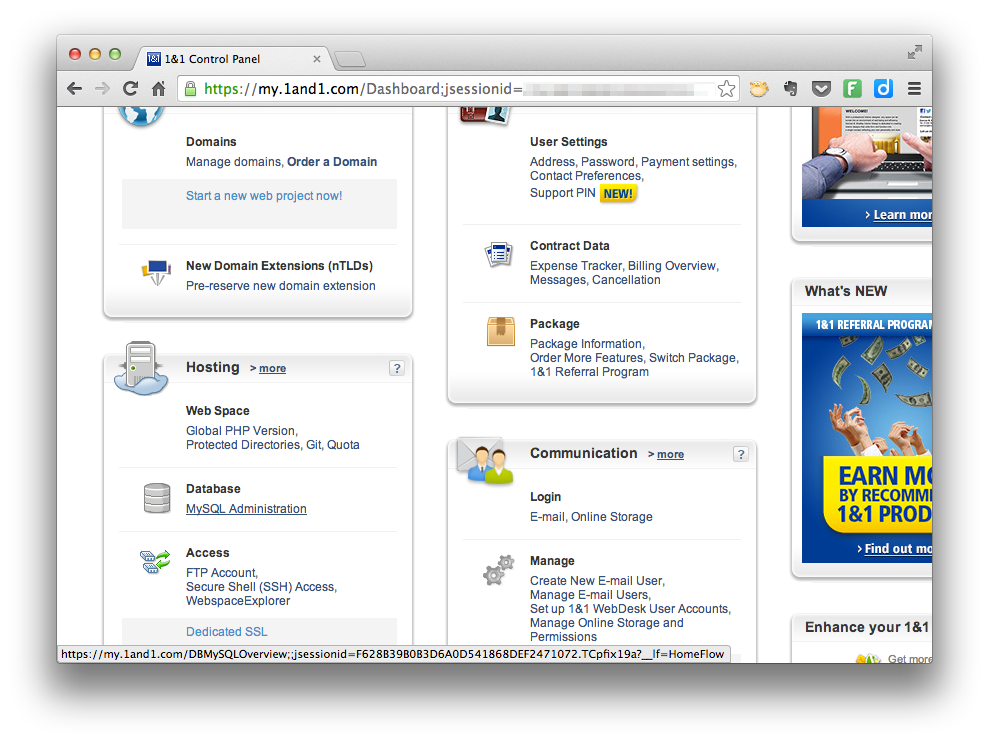Bookmark the page with the star icon
The height and width of the screenshot is (742, 989).
[727, 89]
